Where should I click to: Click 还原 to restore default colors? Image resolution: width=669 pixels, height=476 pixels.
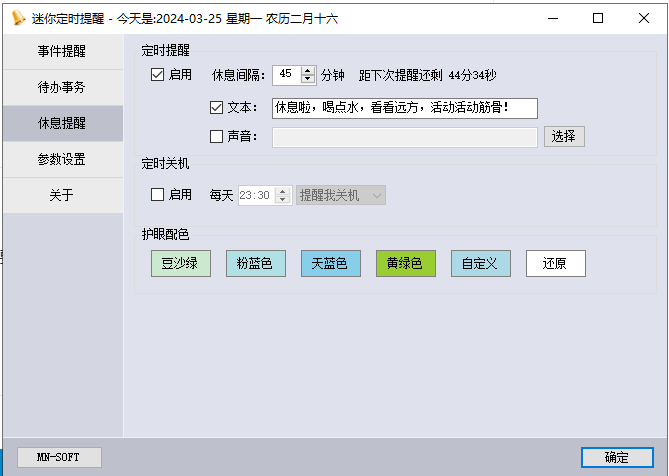tap(555, 264)
